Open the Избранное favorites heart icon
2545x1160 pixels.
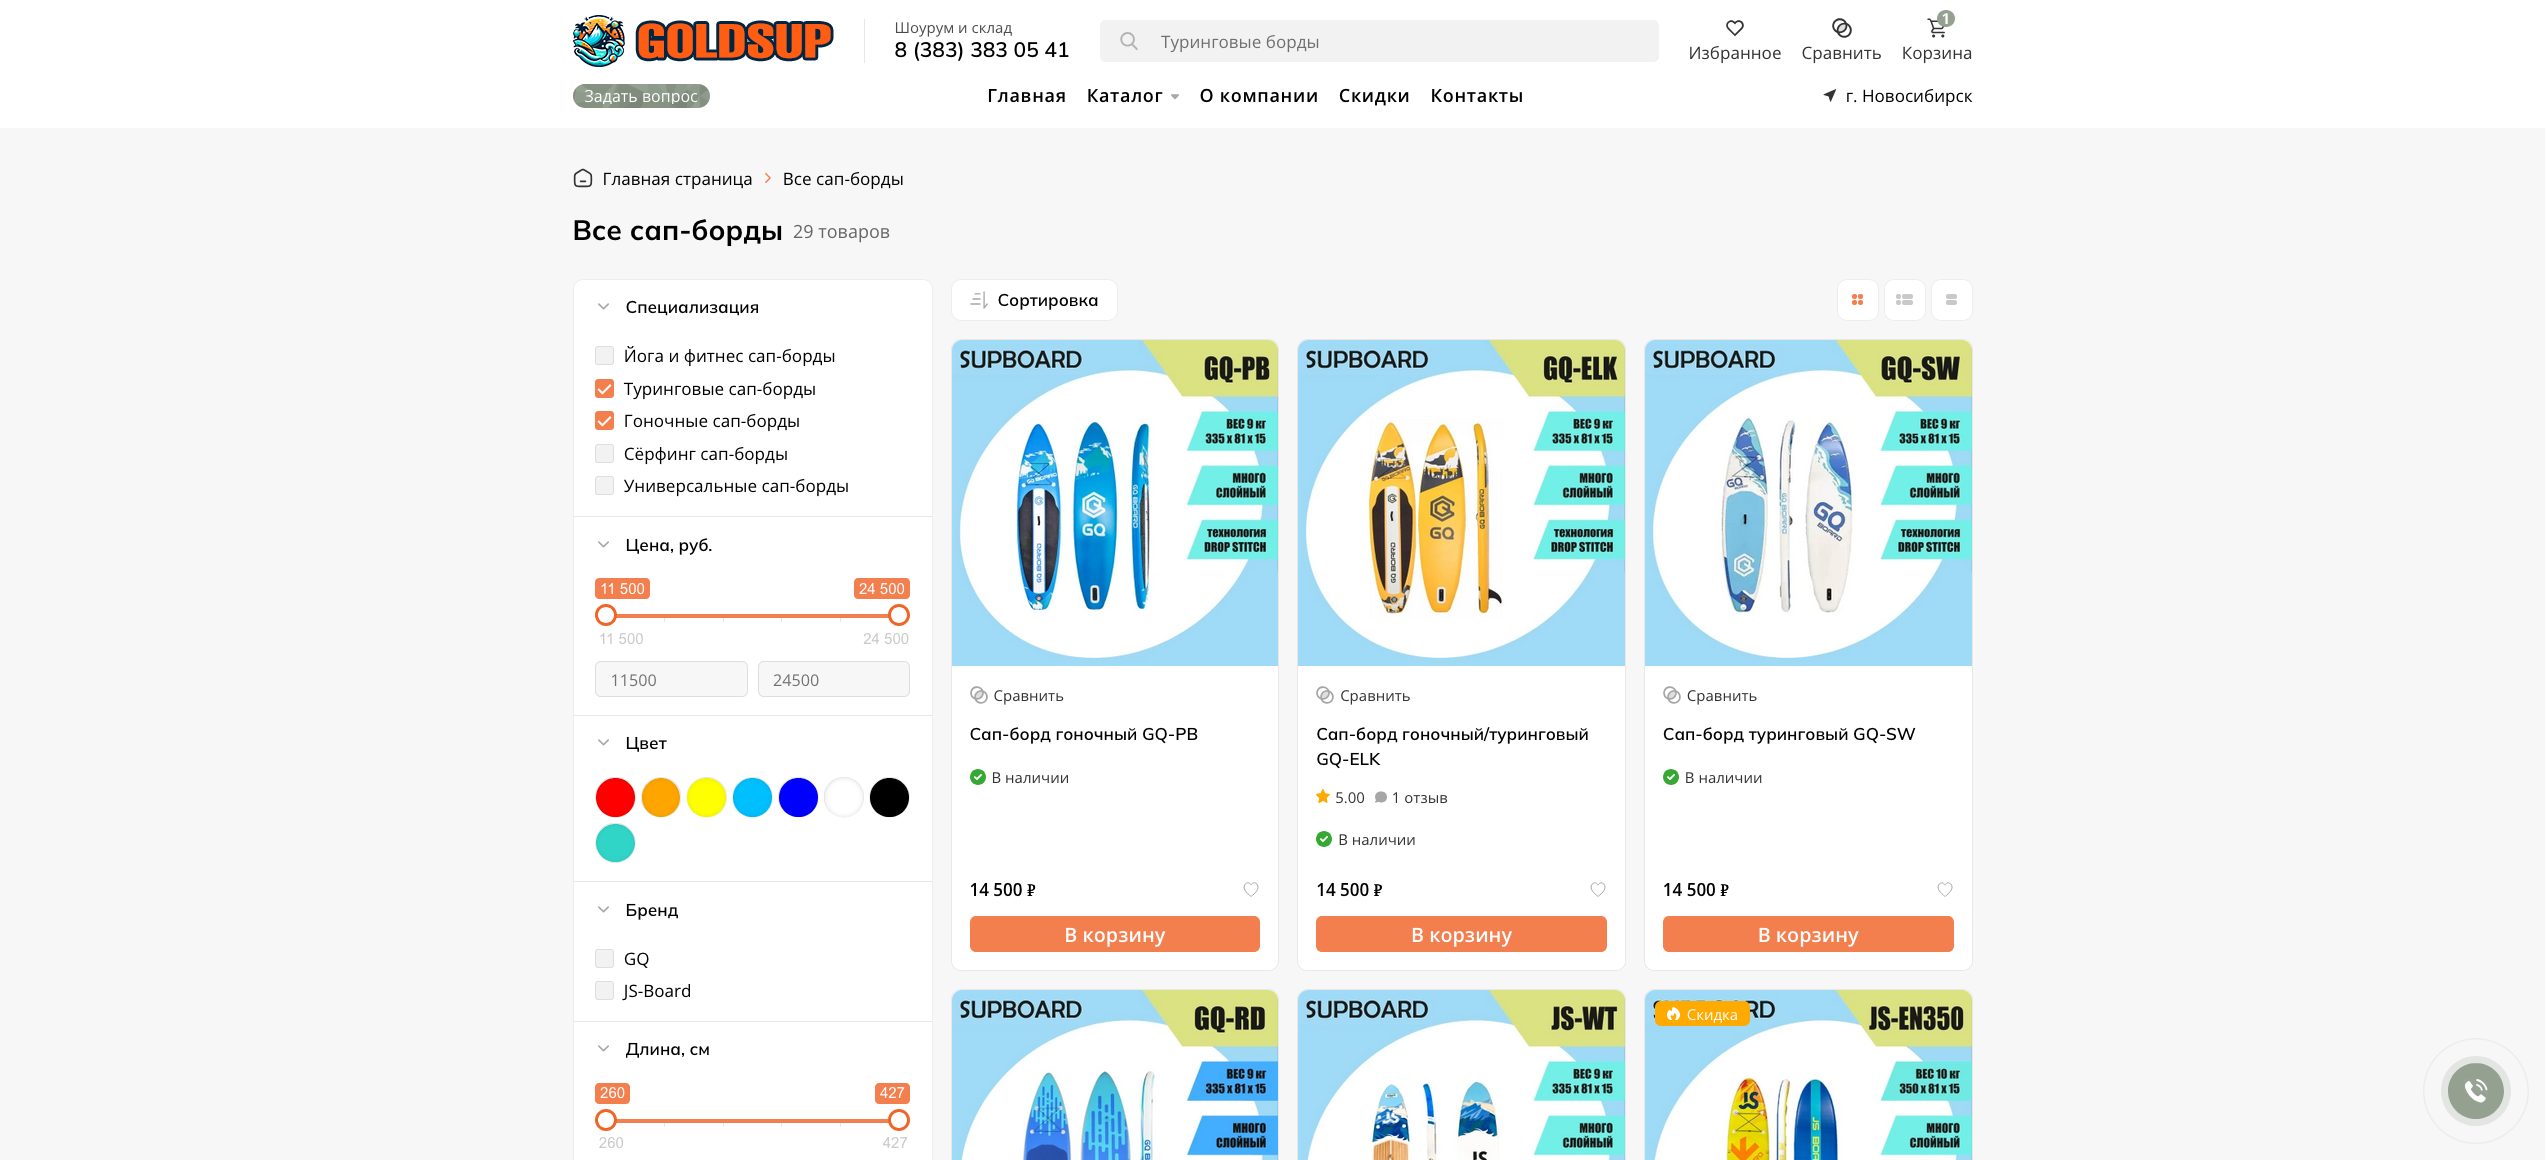1734,28
